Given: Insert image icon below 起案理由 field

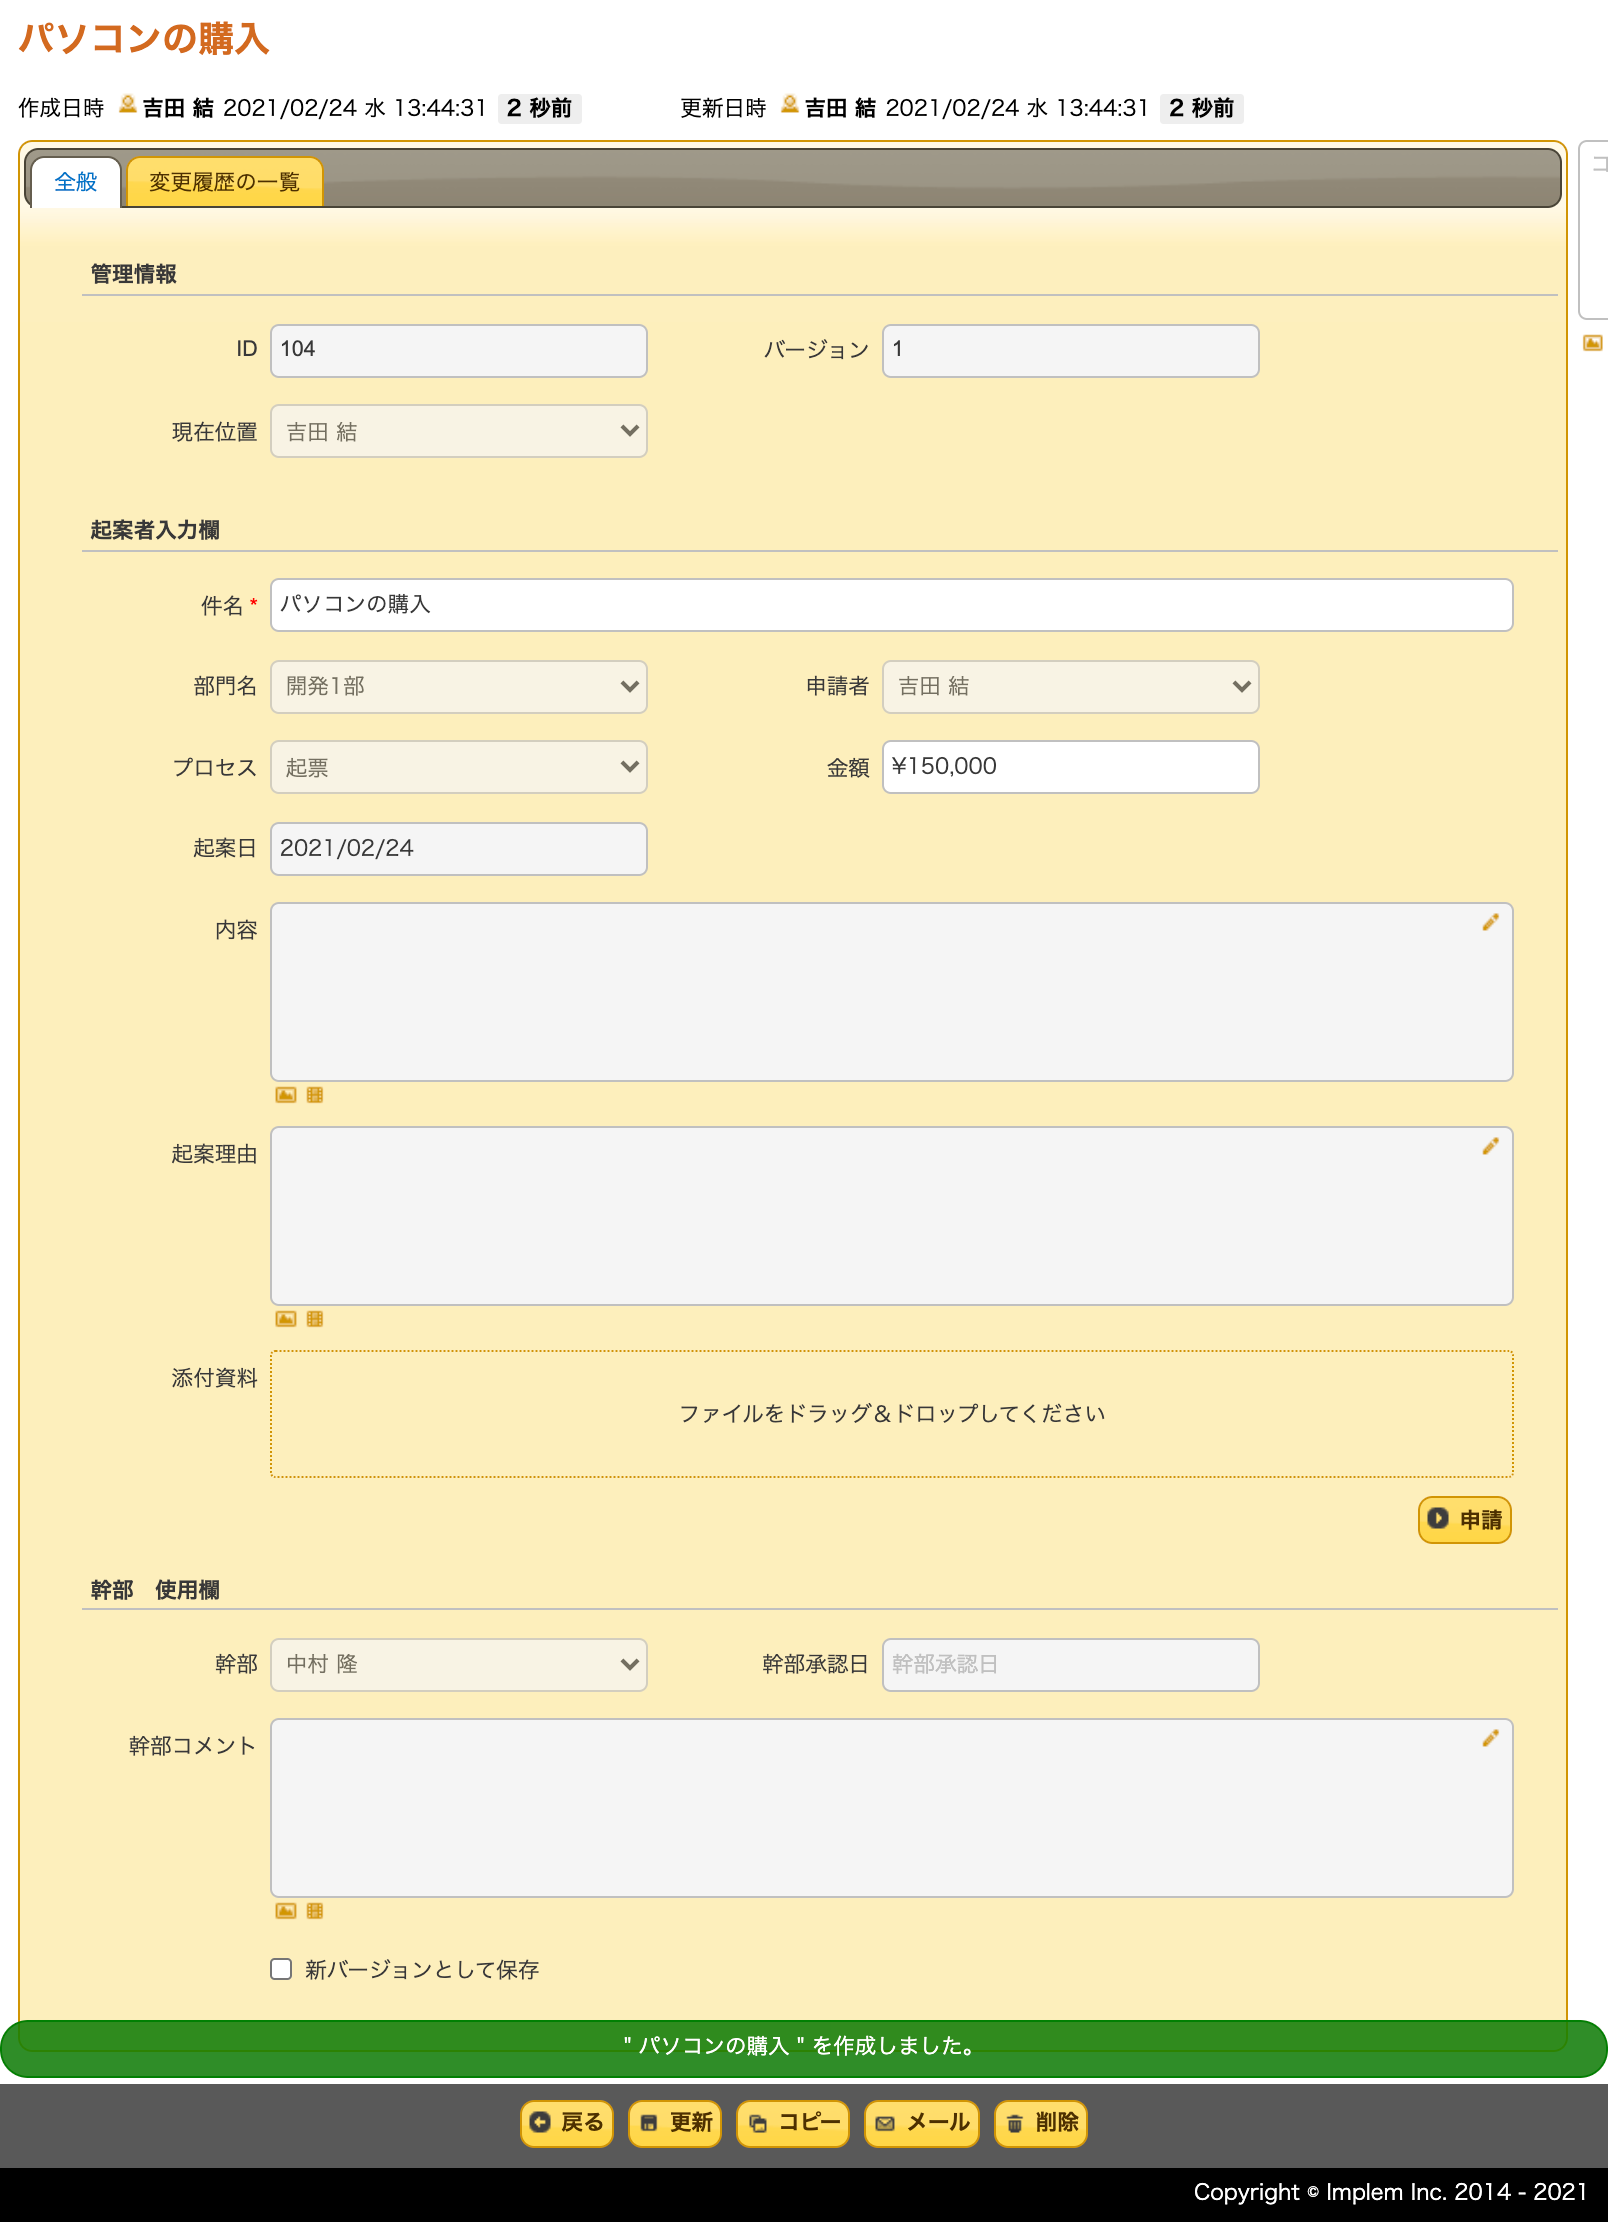Looking at the screenshot, I should click(286, 1319).
